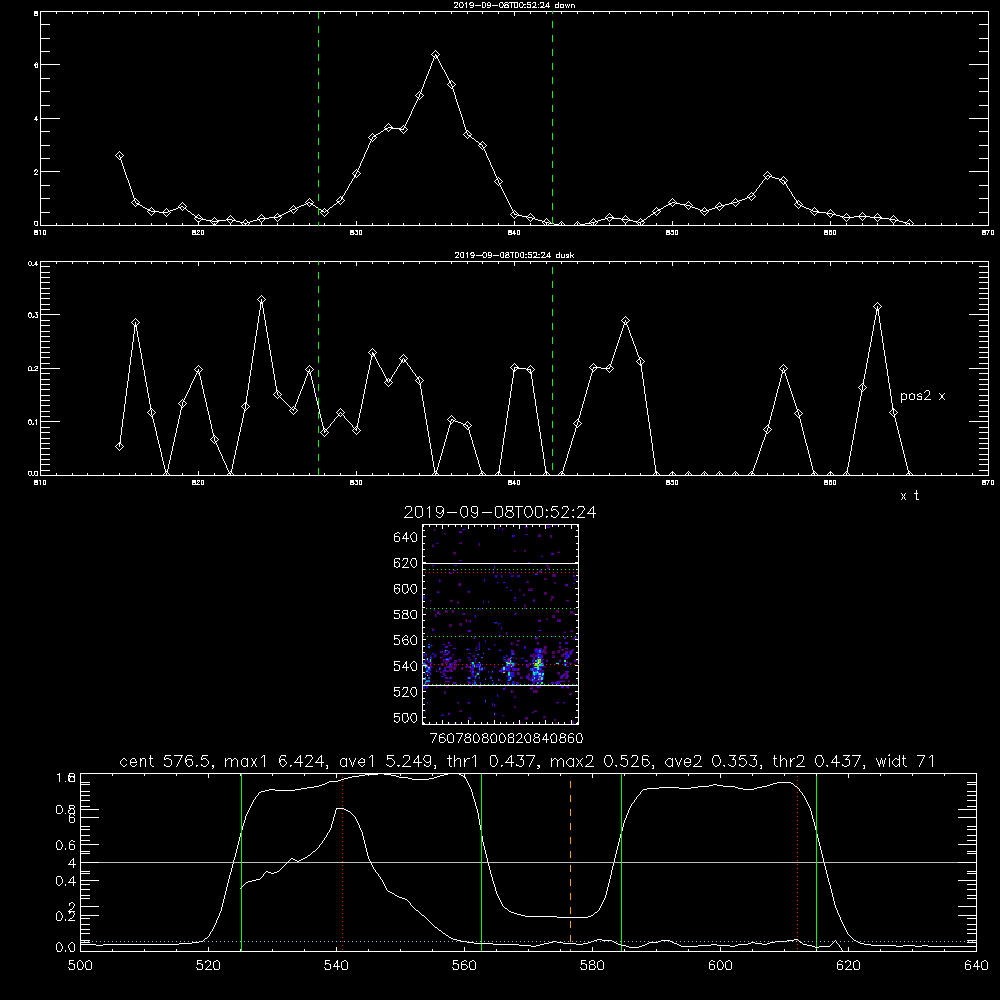Click the dusk plot peak marker near 824
The image size is (1000, 1000).
tap(261, 299)
